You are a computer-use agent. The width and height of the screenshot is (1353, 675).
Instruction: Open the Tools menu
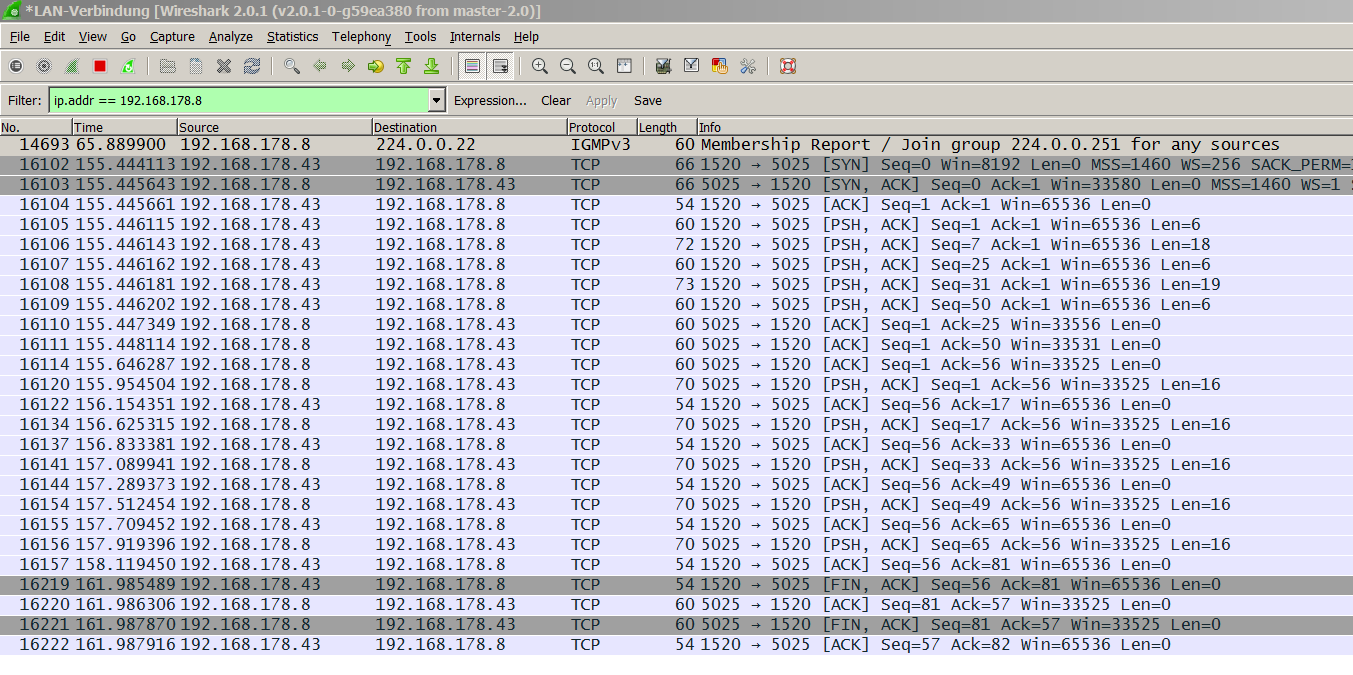pyautogui.click(x=421, y=37)
